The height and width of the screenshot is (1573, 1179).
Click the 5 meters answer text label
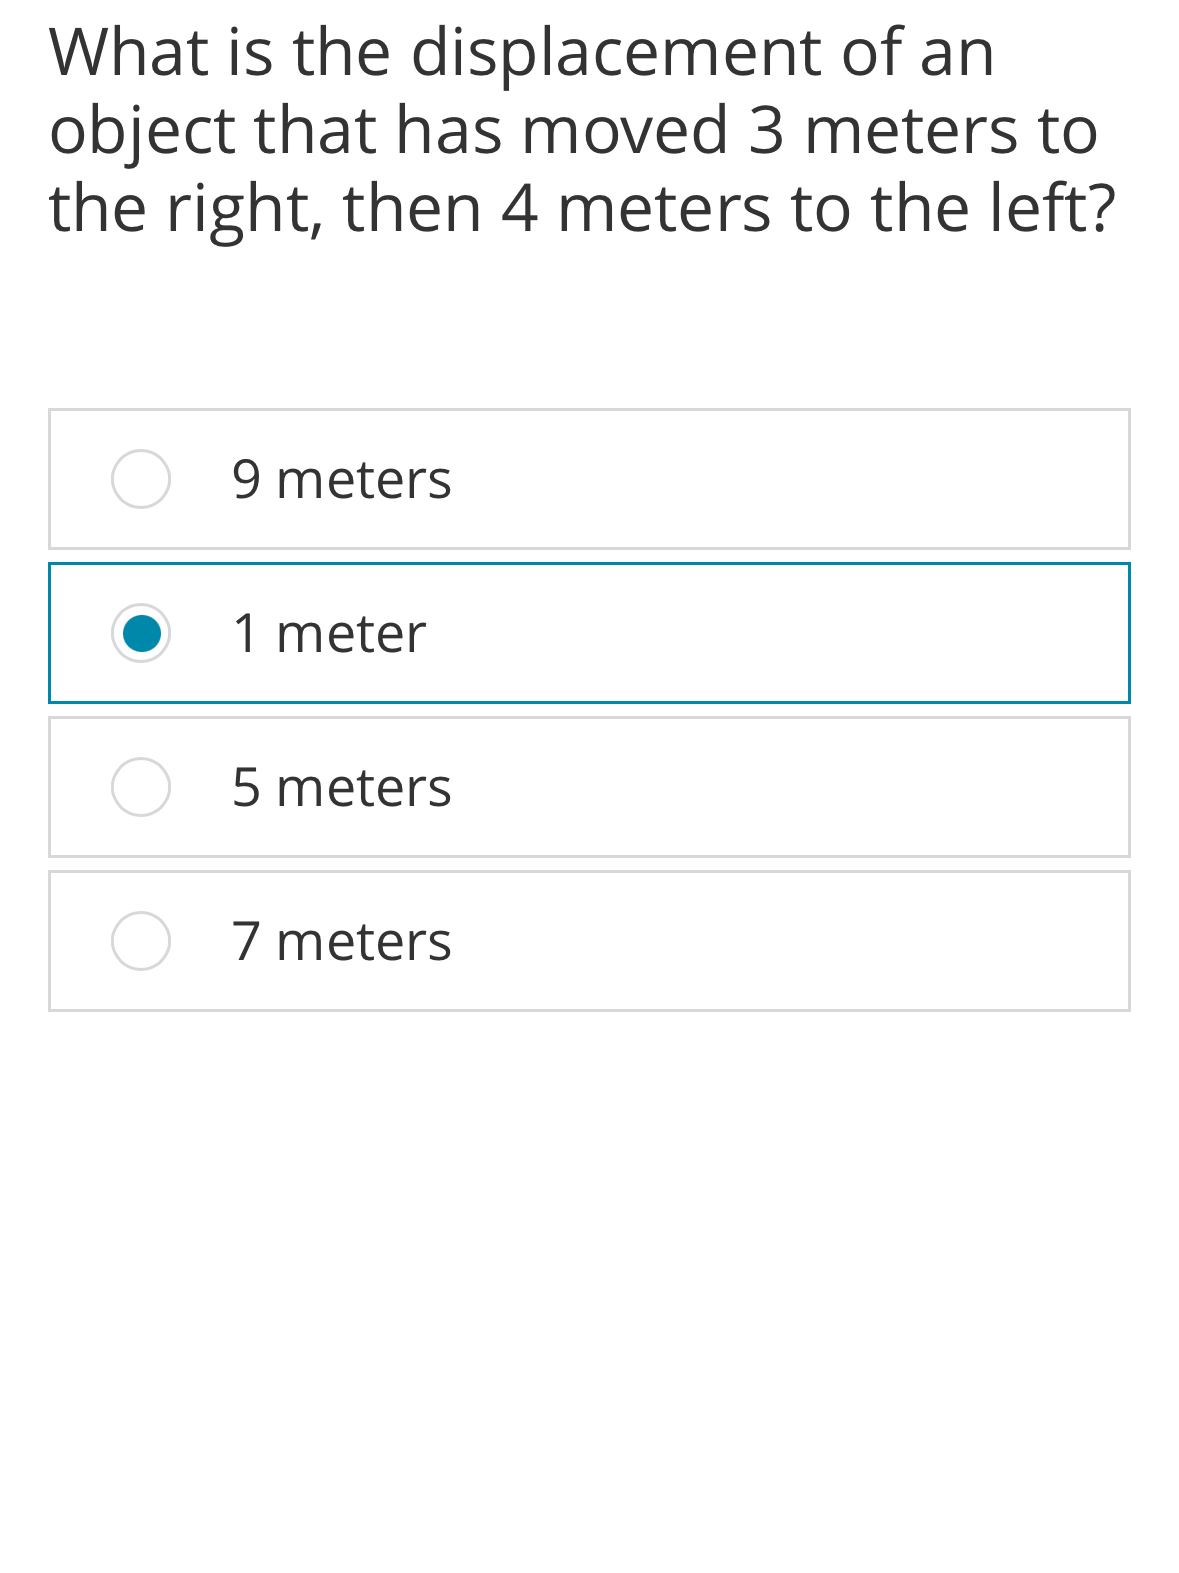click(340, 787)
